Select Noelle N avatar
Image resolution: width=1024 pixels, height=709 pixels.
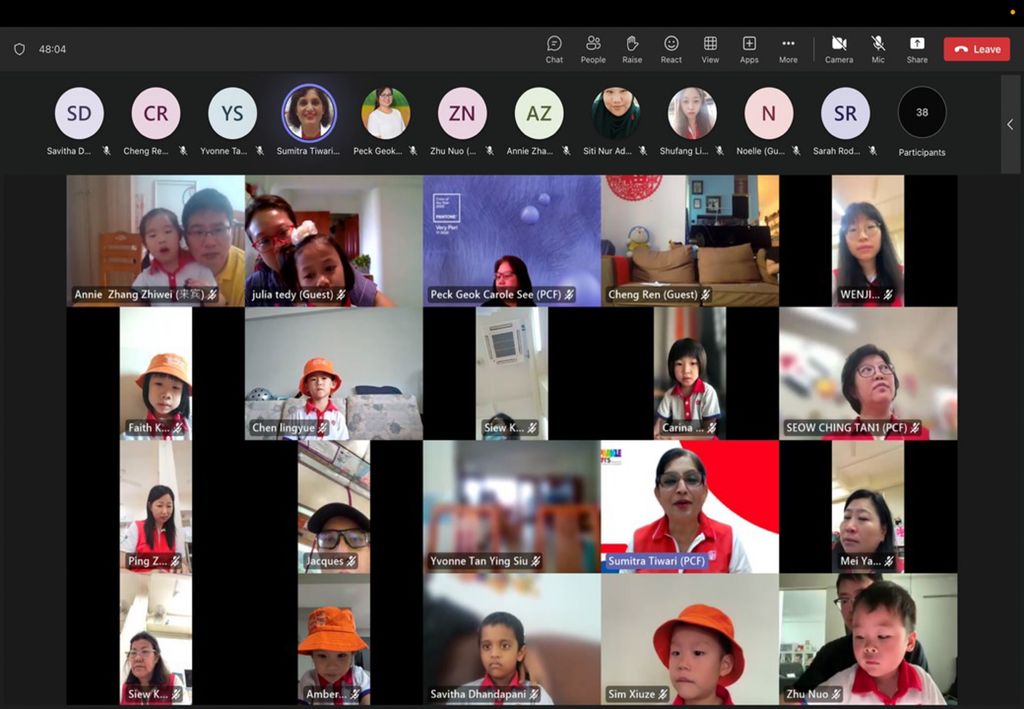pos(769,113)
